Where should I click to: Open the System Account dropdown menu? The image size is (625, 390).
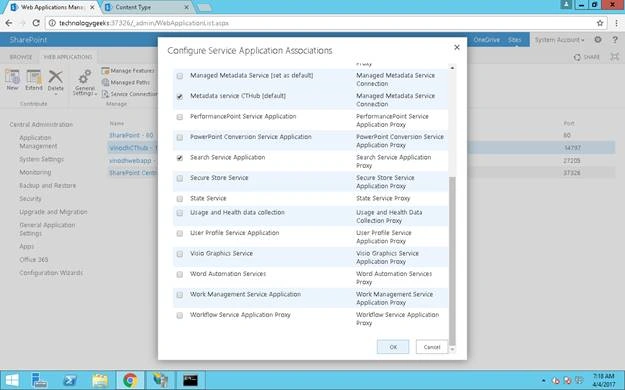[x=559, y=40]
